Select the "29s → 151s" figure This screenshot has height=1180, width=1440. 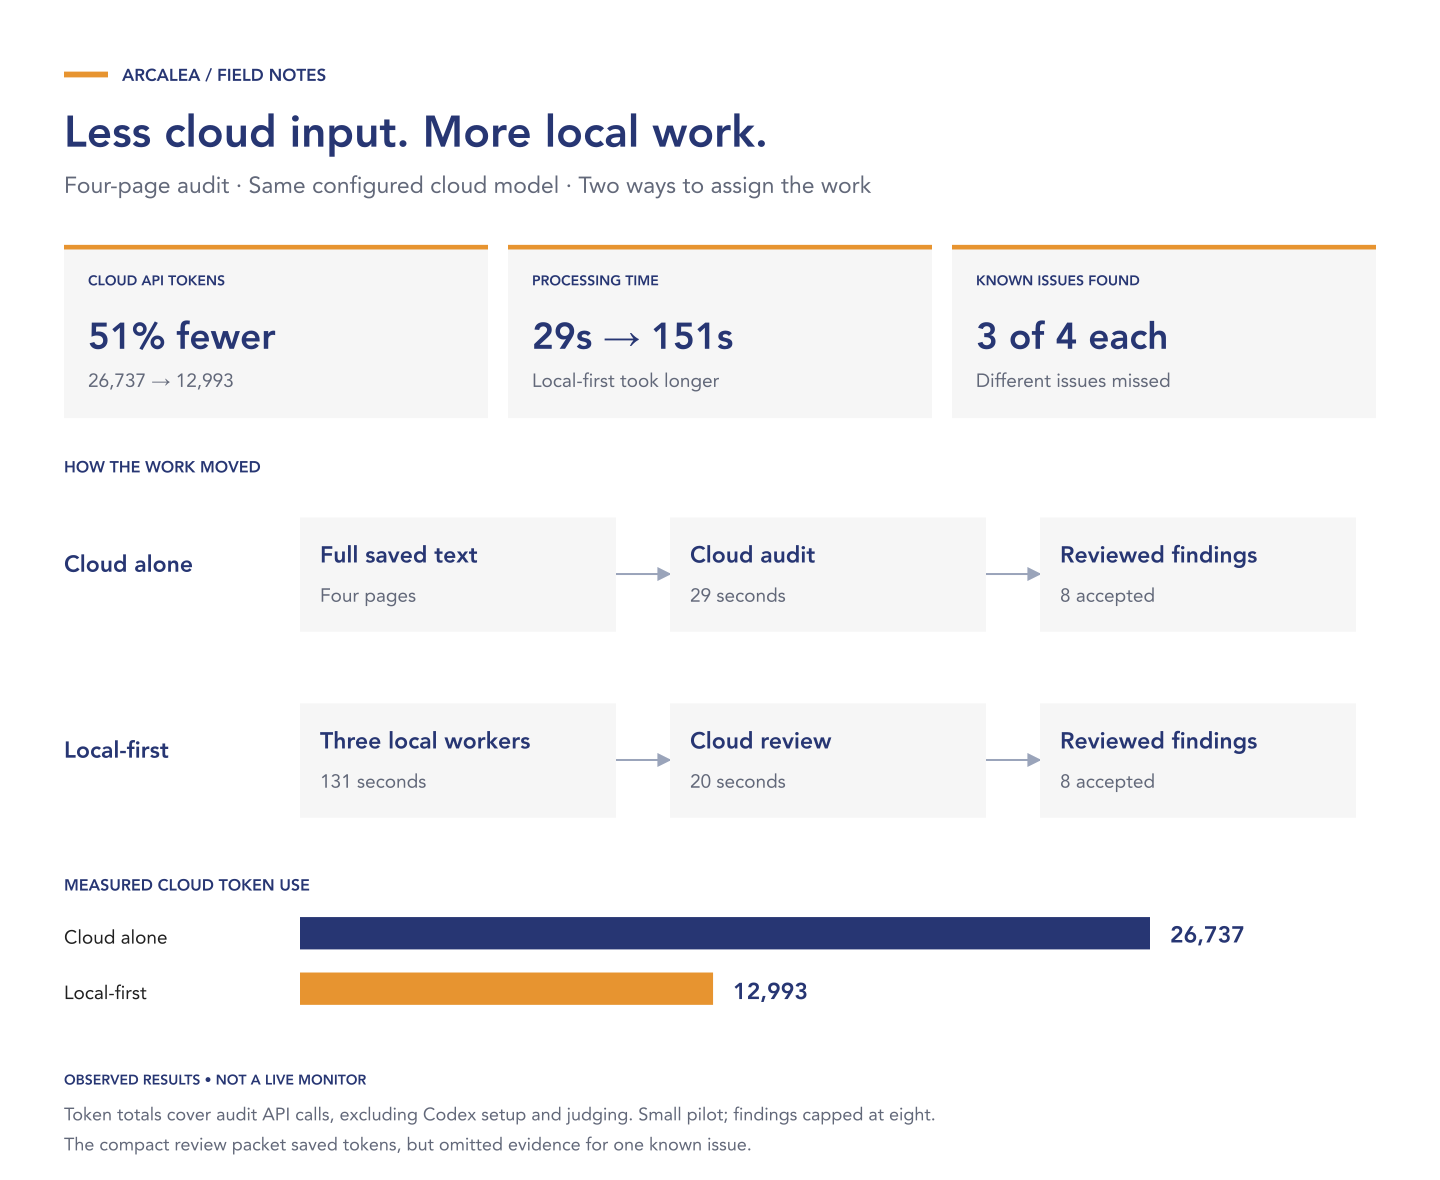pos(632,336)
